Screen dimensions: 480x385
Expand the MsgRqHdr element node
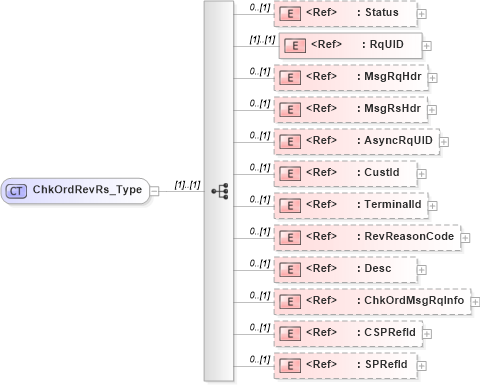(433, 78)
